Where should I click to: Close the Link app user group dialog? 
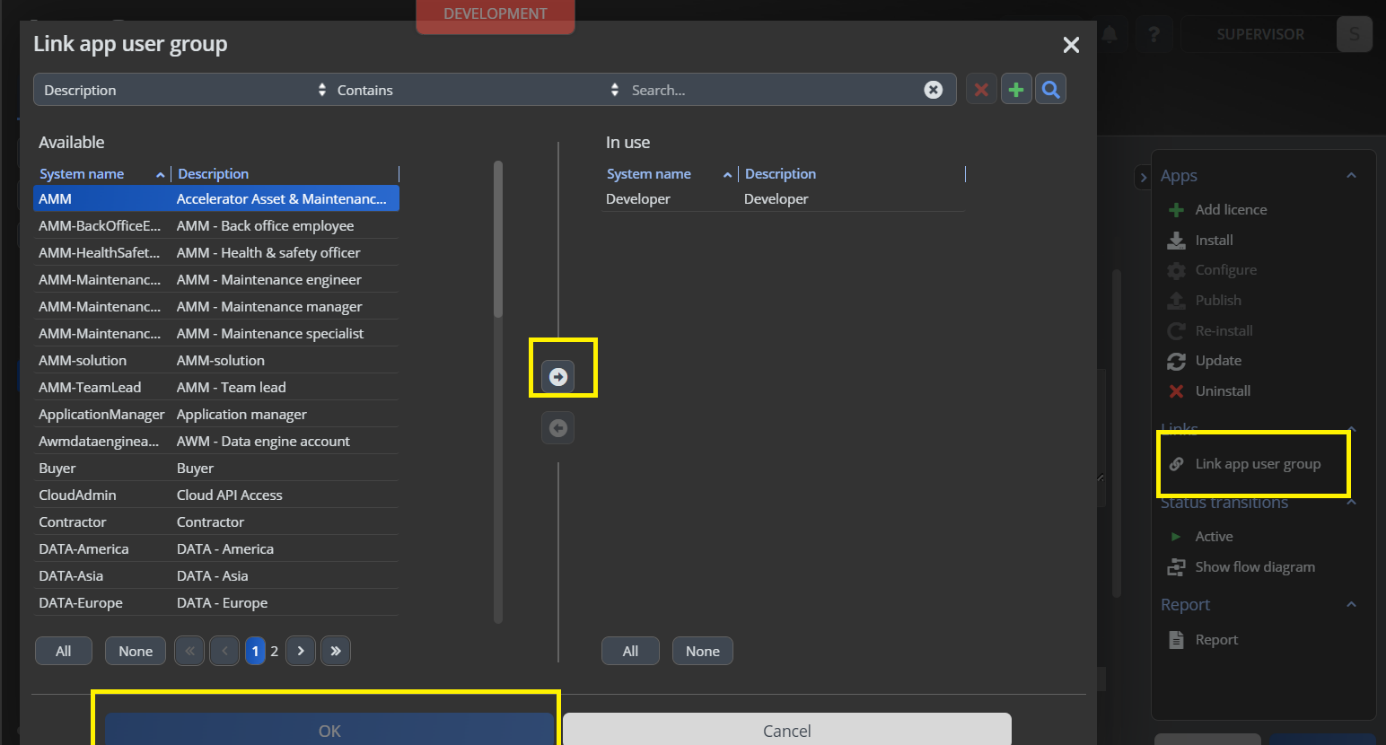[x=1071, y=45]
